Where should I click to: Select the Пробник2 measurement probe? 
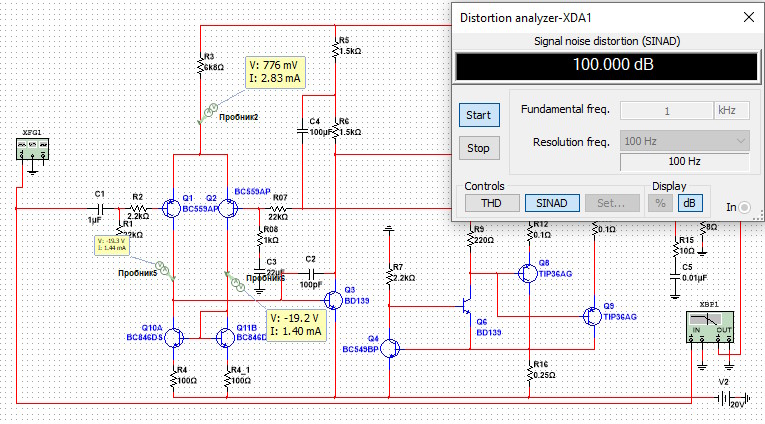(211, 112)
